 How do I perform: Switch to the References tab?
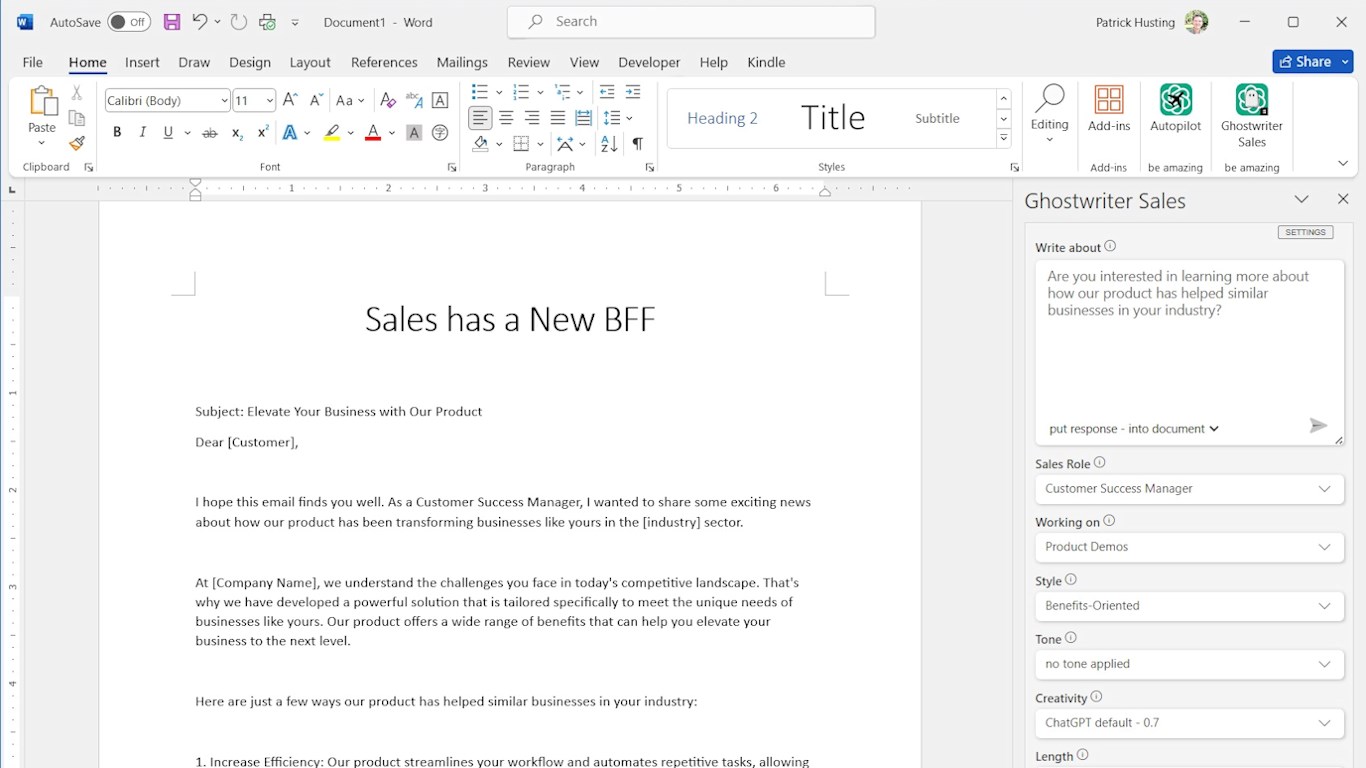click(x=384, y=62)
